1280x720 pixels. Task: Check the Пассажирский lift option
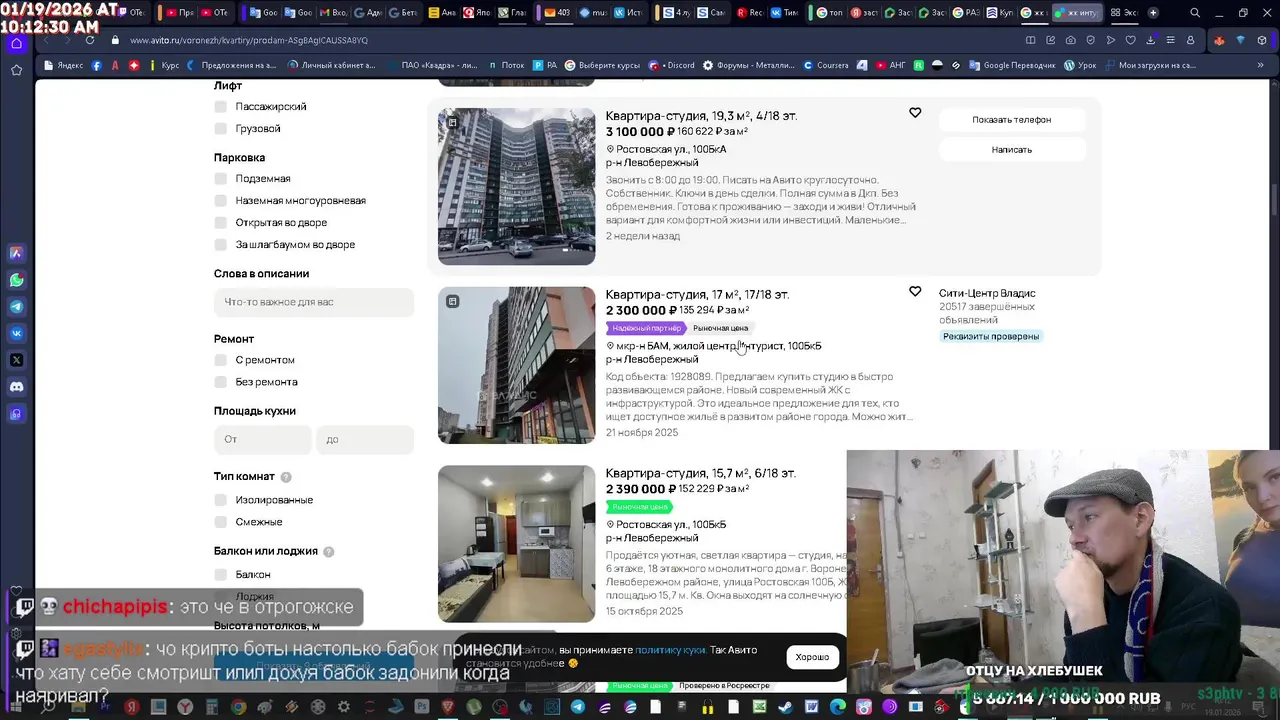[220, 106]
